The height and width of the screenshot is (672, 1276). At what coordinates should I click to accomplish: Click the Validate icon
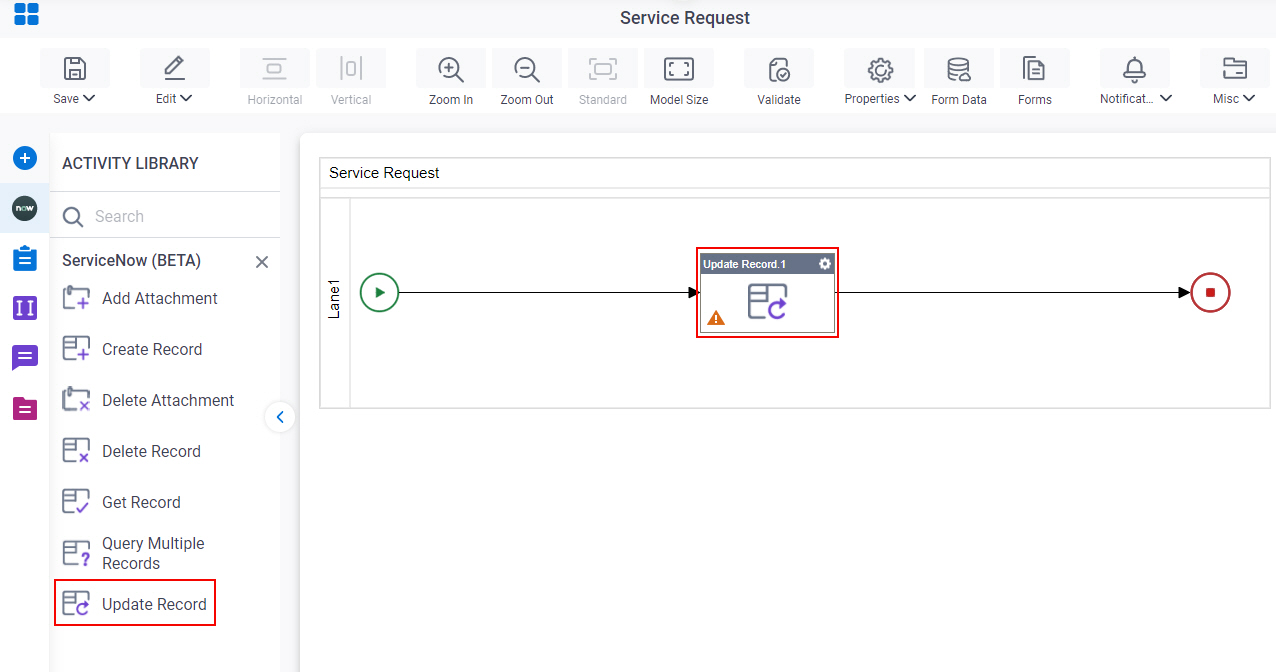pyautogui.click(x=779, y=69)
